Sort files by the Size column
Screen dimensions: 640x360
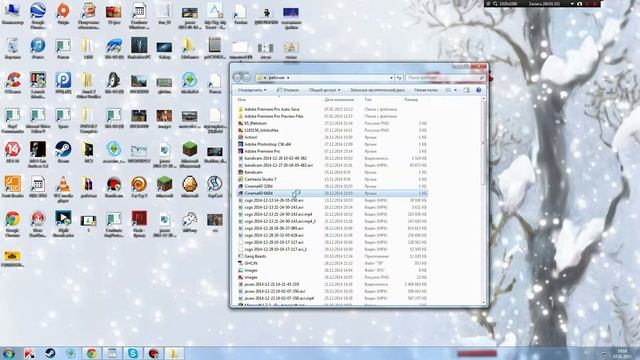coord(411,100)
